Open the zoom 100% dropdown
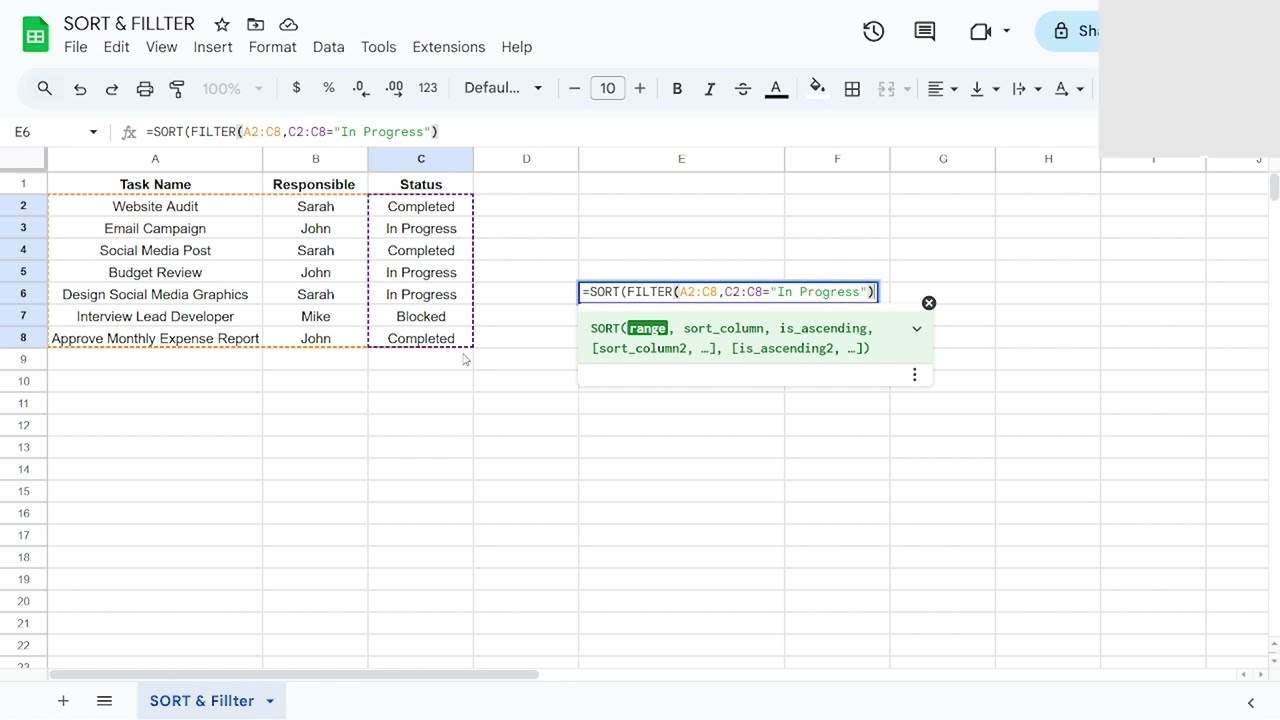This screenshot has width=1280, height=720. (x=232, y=88)
